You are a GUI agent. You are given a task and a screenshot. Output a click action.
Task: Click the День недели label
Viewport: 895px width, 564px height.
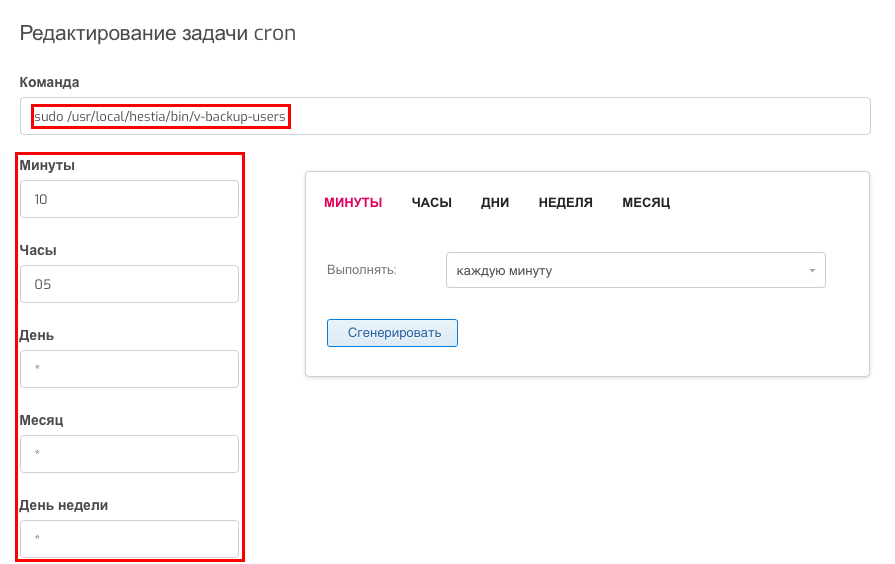coord(64,505)
